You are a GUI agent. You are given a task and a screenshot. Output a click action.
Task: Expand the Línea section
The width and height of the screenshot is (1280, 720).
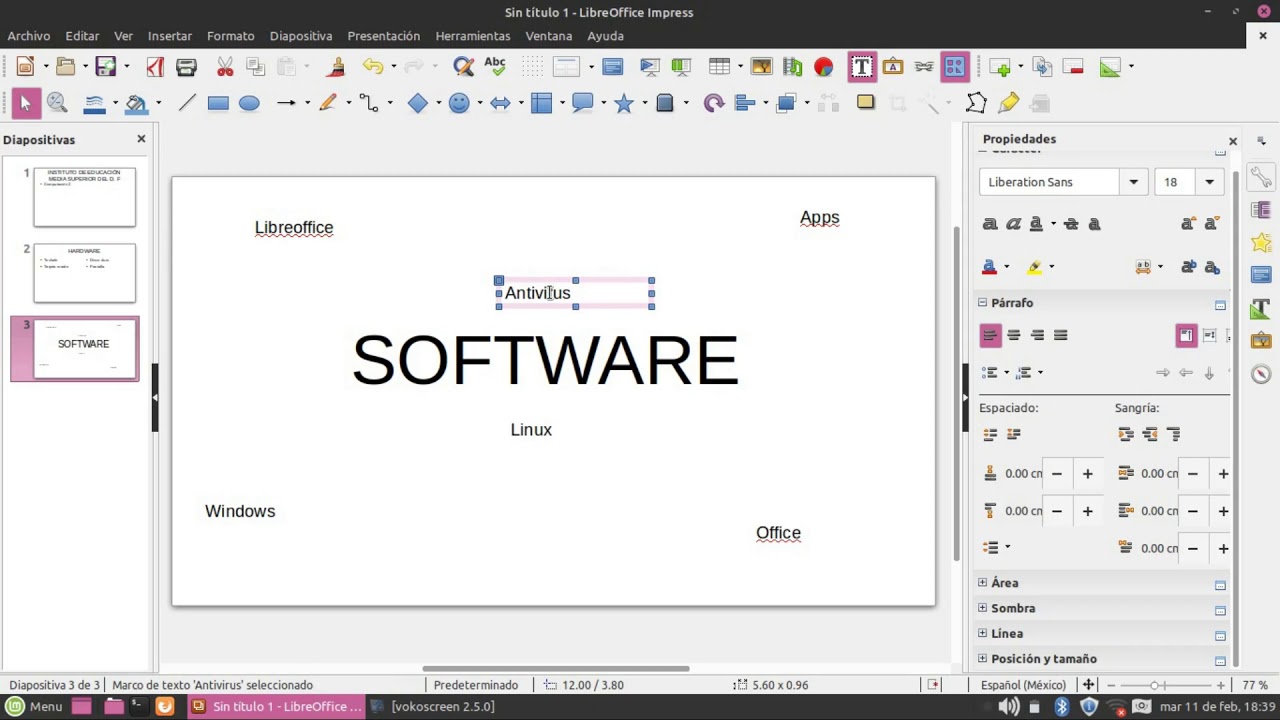click(982, 633)
